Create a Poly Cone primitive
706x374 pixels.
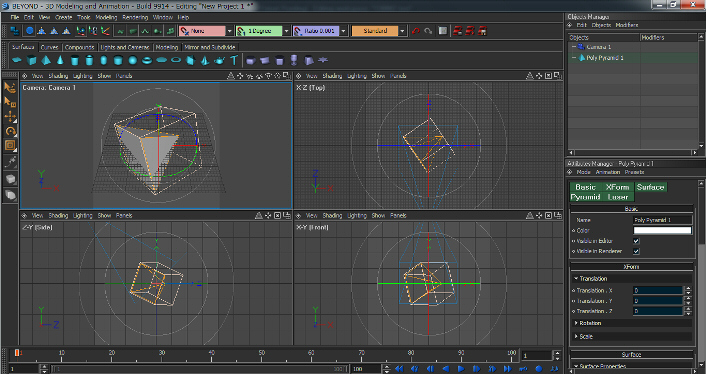click(x=60, y=60)
